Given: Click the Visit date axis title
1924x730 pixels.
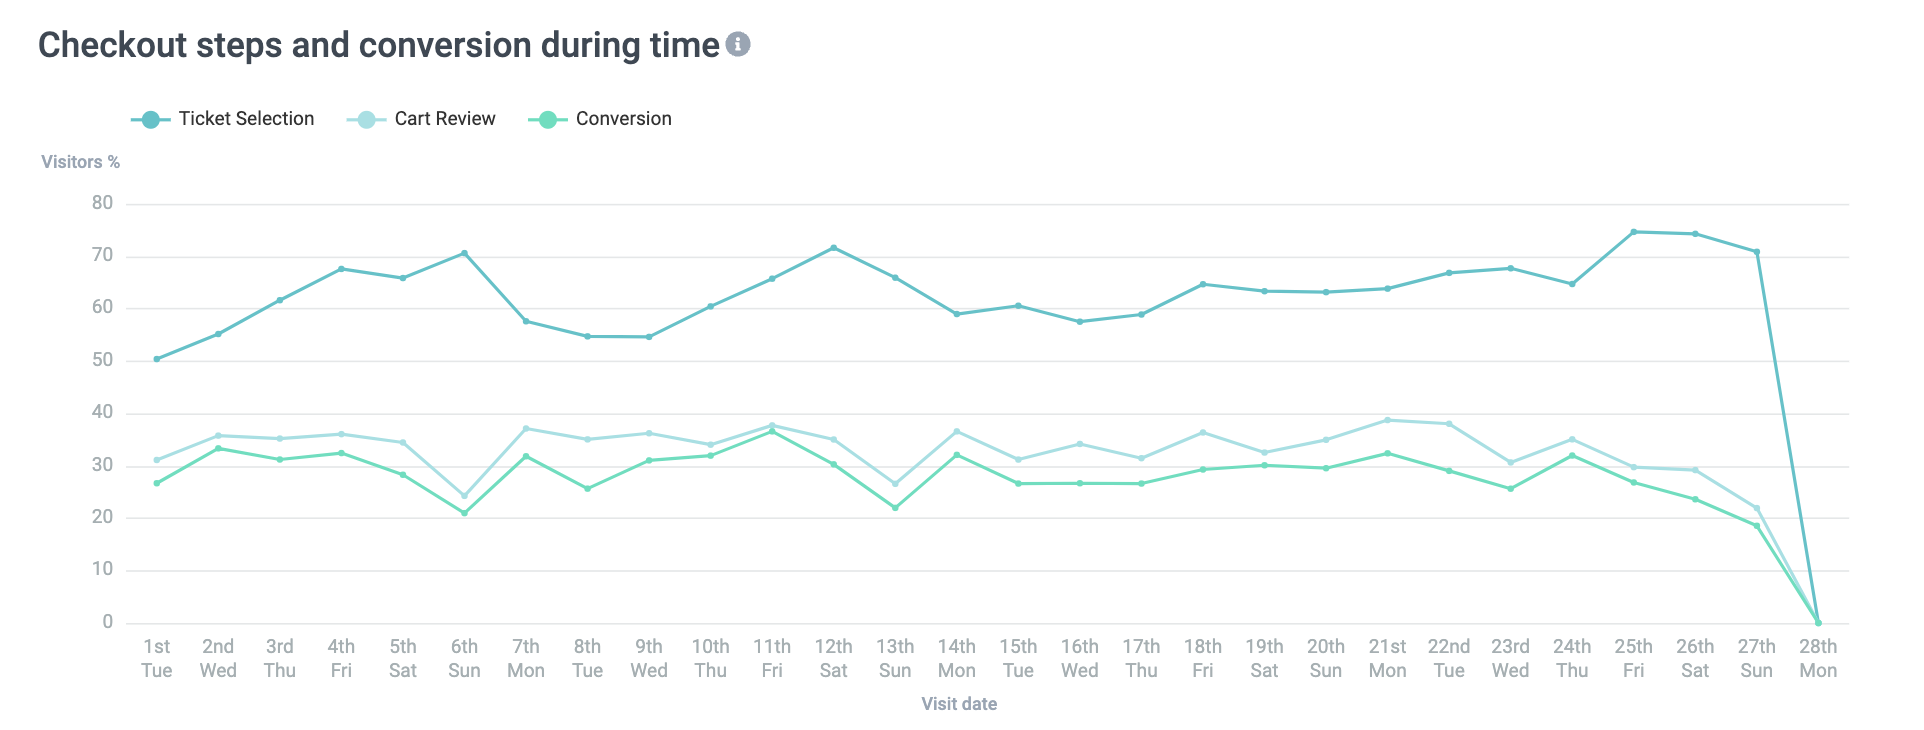Looking at the screenshot, I should click(x=959, y=704).
